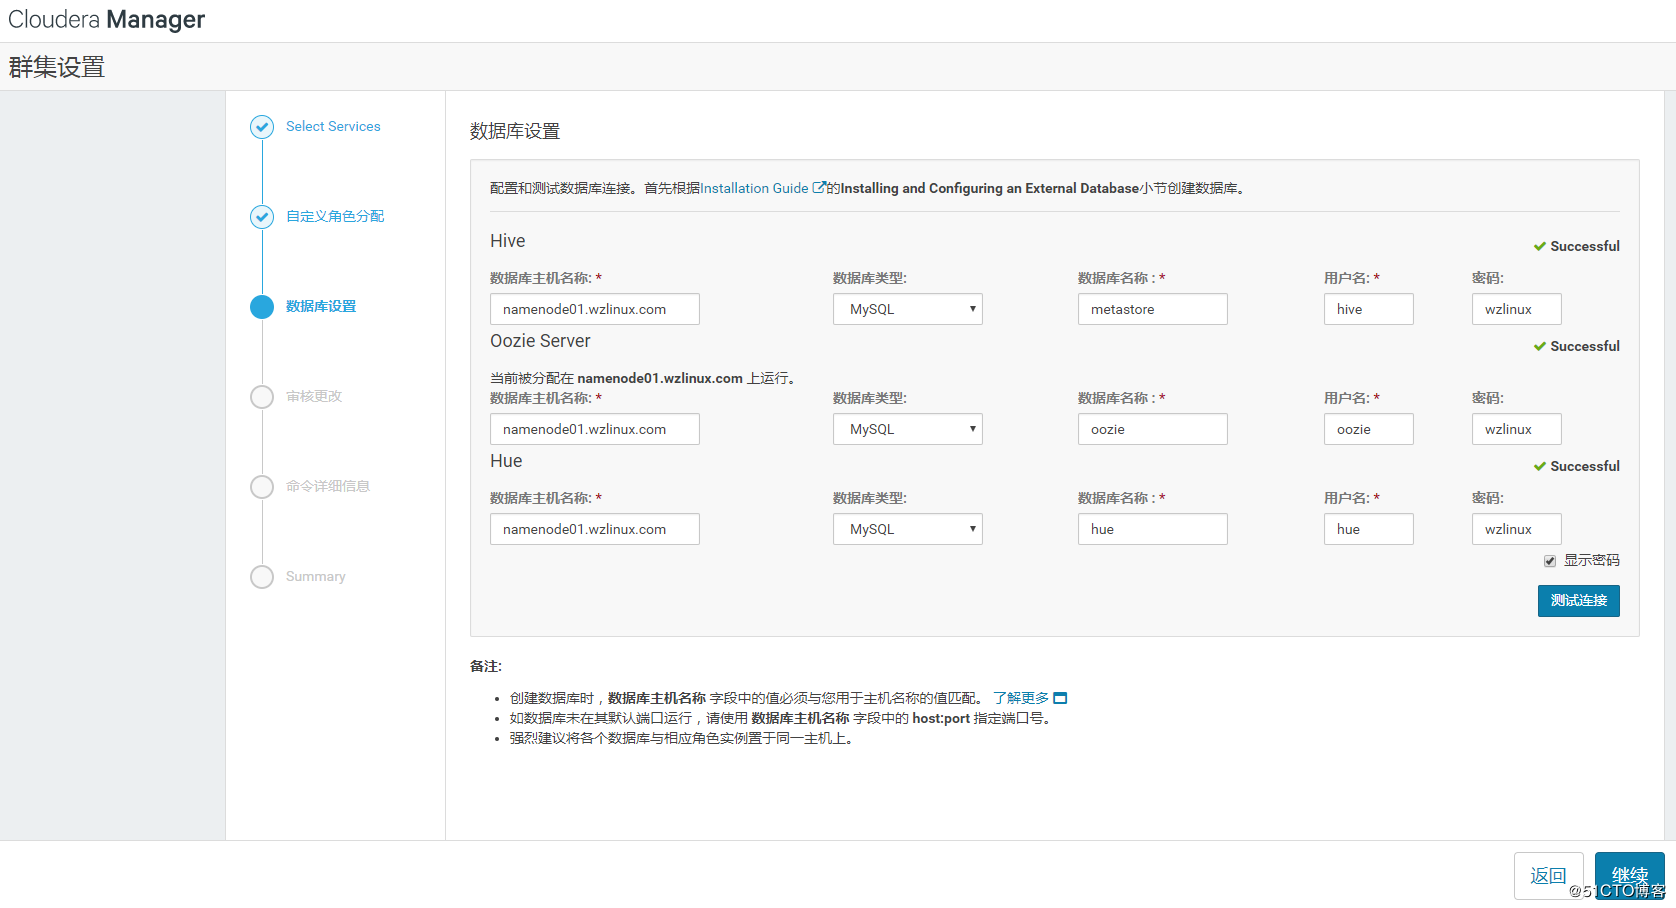Click the Hue password input field

[1516, 529]
